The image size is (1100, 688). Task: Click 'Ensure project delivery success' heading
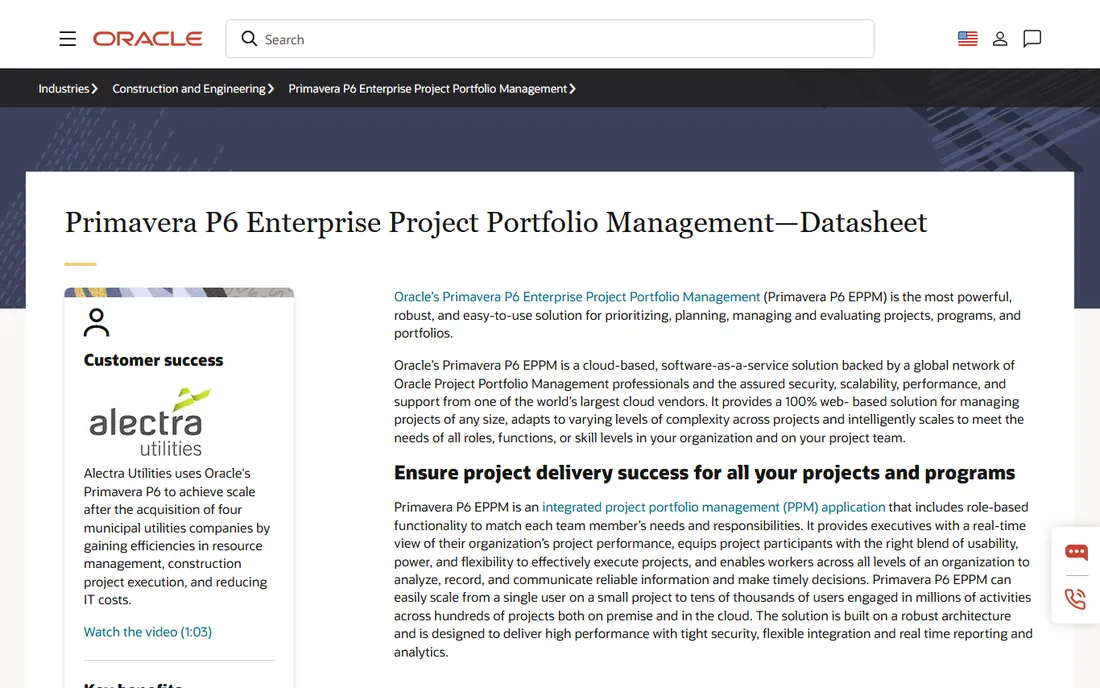click(704, 473)
